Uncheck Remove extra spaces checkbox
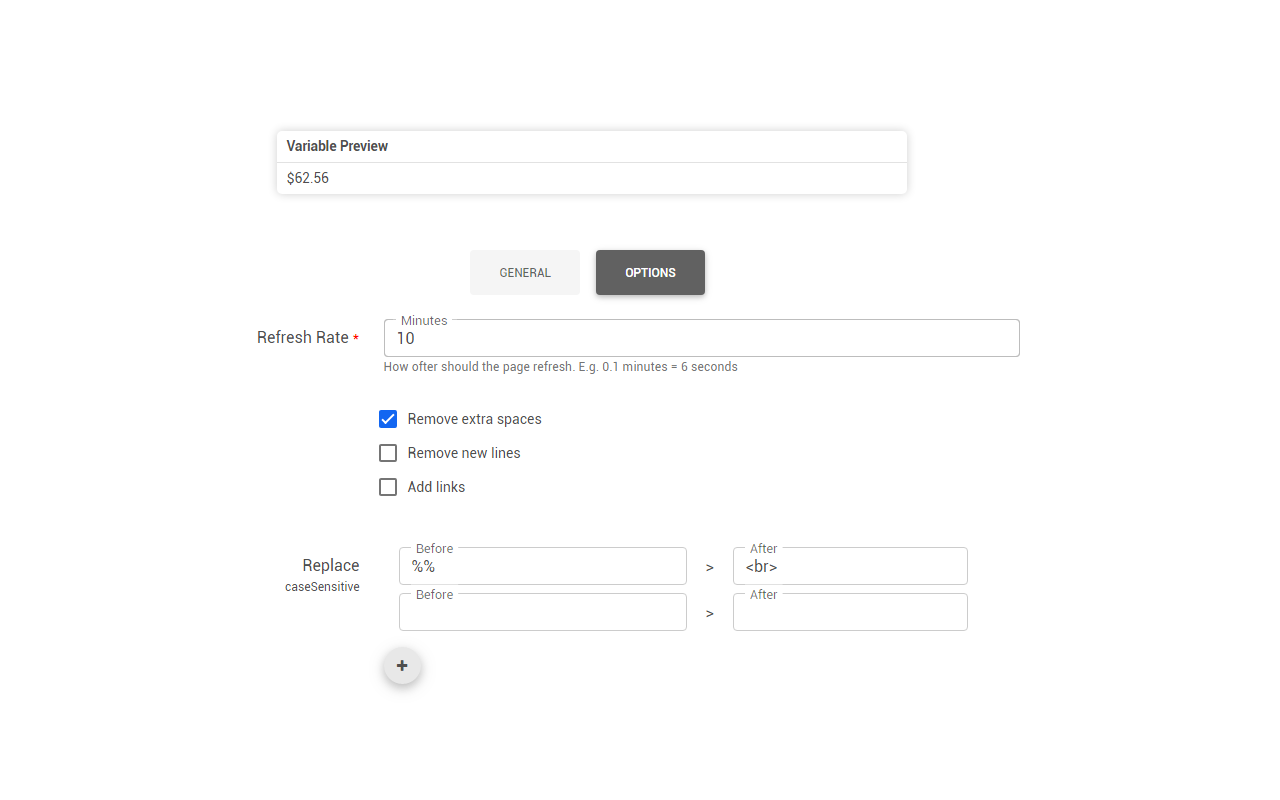Viewport: 1280px width, 800px height. coord(388,419)
